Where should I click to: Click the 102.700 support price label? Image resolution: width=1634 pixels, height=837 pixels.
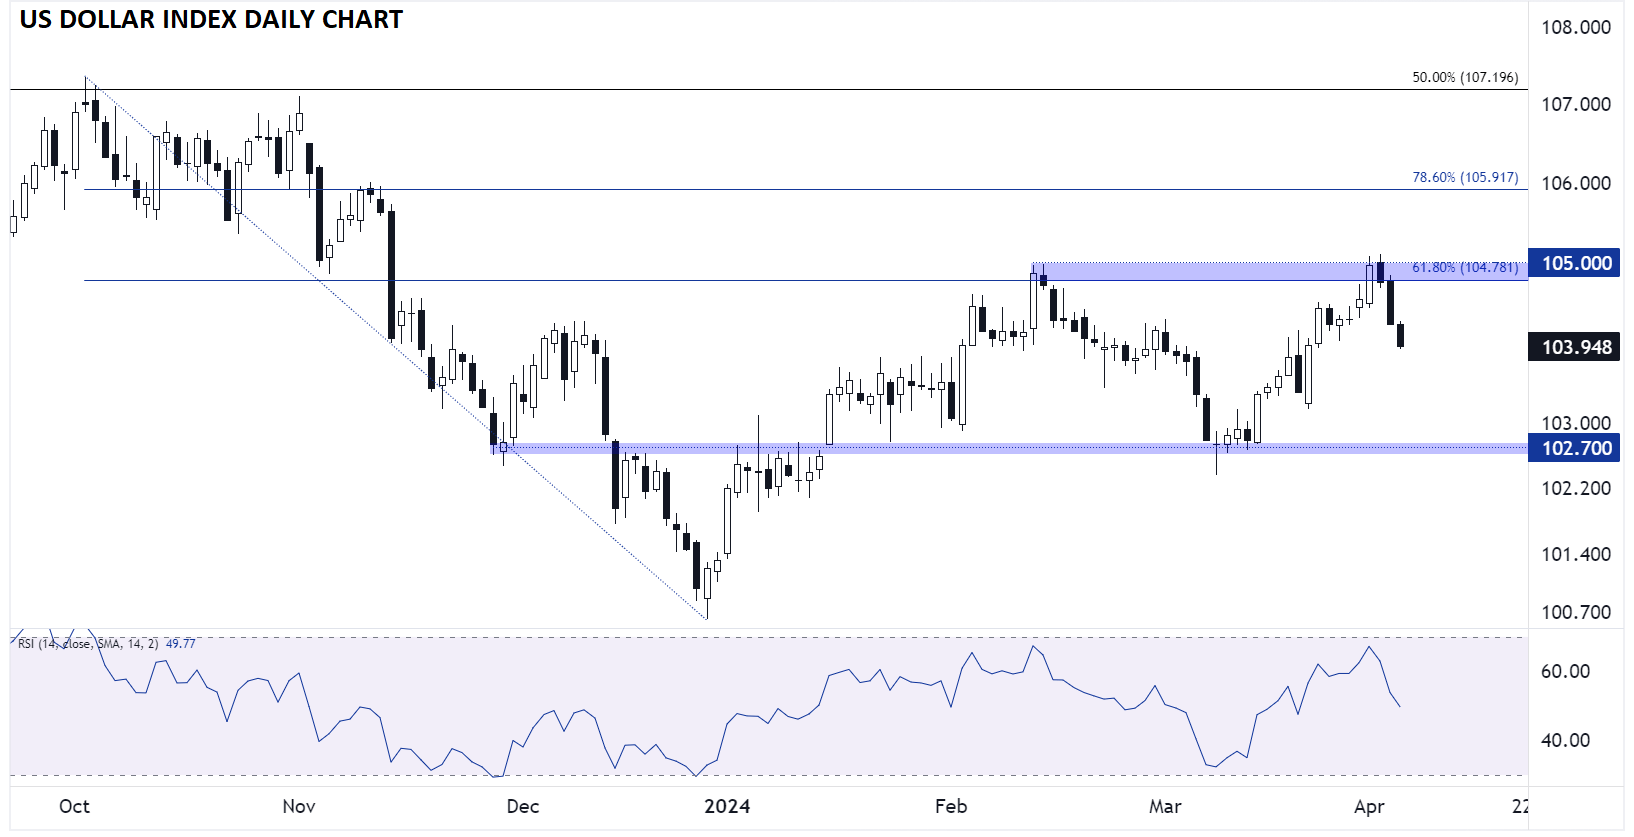pyautogui.click(x=1574, y=448)
